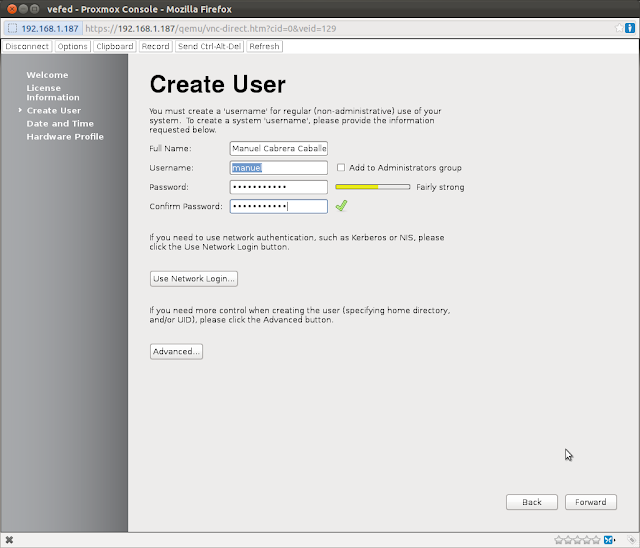Click the blue add-on icon in status bar
Image resolution: width=640 pixels, height=548 pixels.
[609, 540]
